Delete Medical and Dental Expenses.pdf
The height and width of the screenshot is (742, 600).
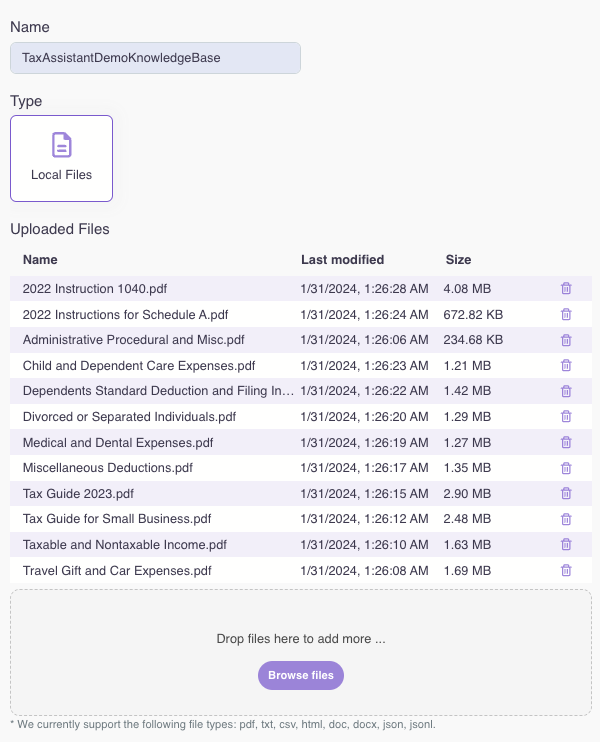point(566,442)
